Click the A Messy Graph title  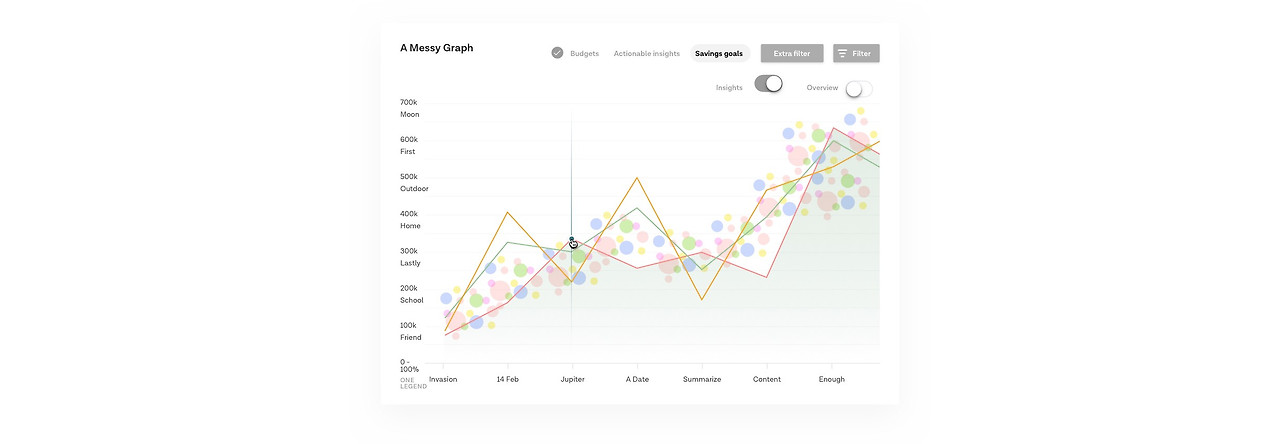tap(437, 47)
